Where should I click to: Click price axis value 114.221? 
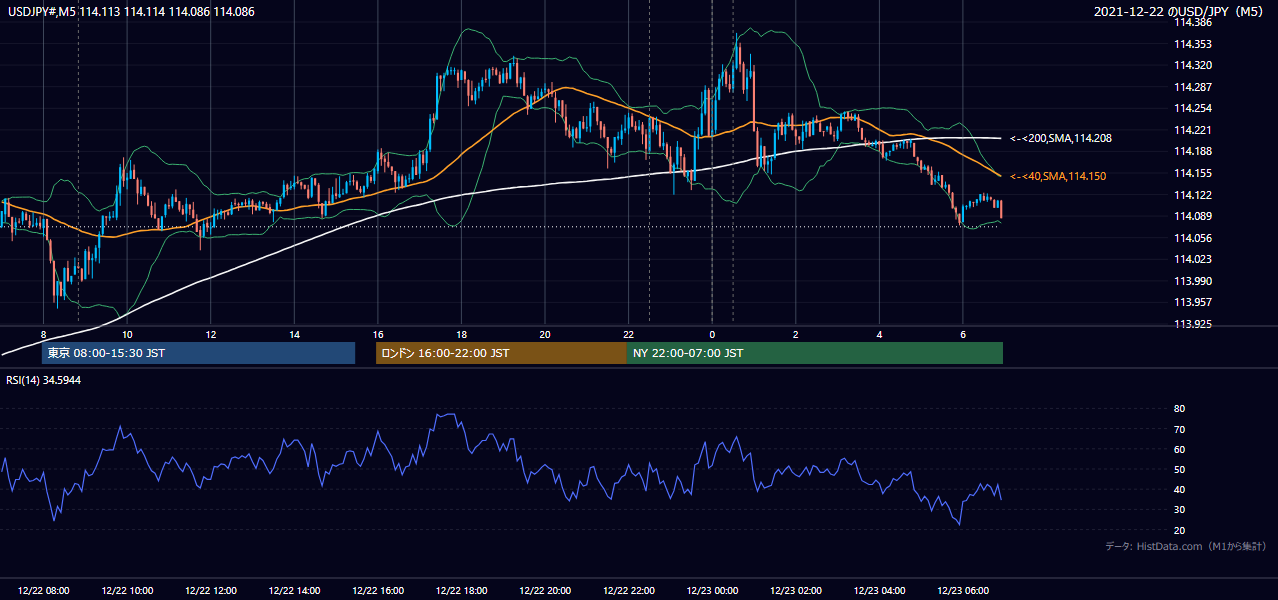(1193, 130)
